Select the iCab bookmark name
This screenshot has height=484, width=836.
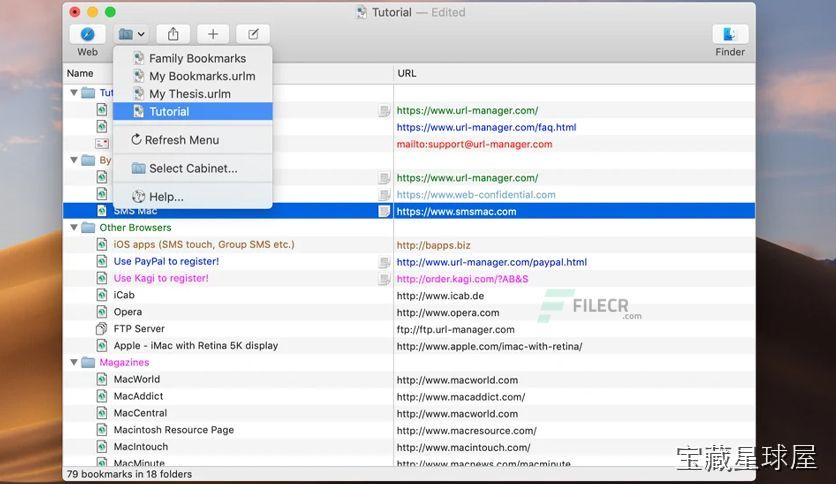pyautogui.click(x=124, y=295)
